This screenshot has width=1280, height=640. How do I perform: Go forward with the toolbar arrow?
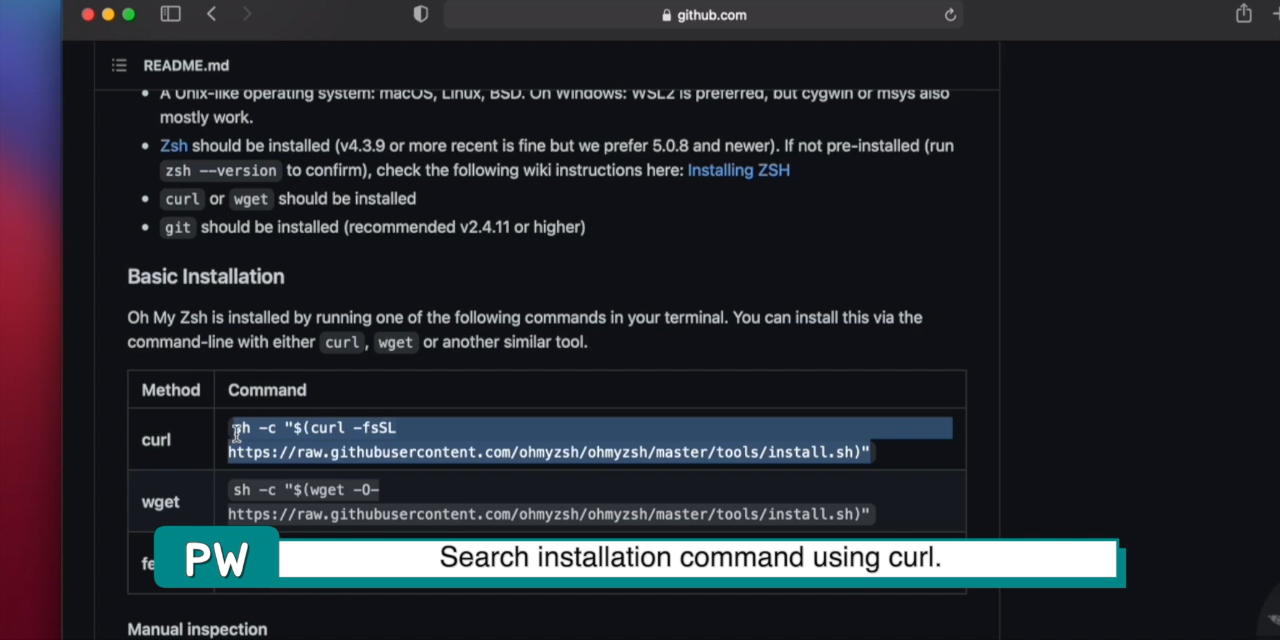tap(247, 14)
